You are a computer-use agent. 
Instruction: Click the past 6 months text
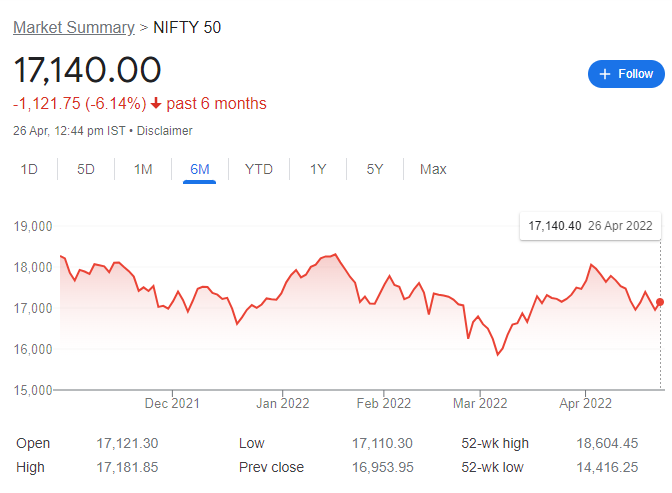(x=216, y=104)
